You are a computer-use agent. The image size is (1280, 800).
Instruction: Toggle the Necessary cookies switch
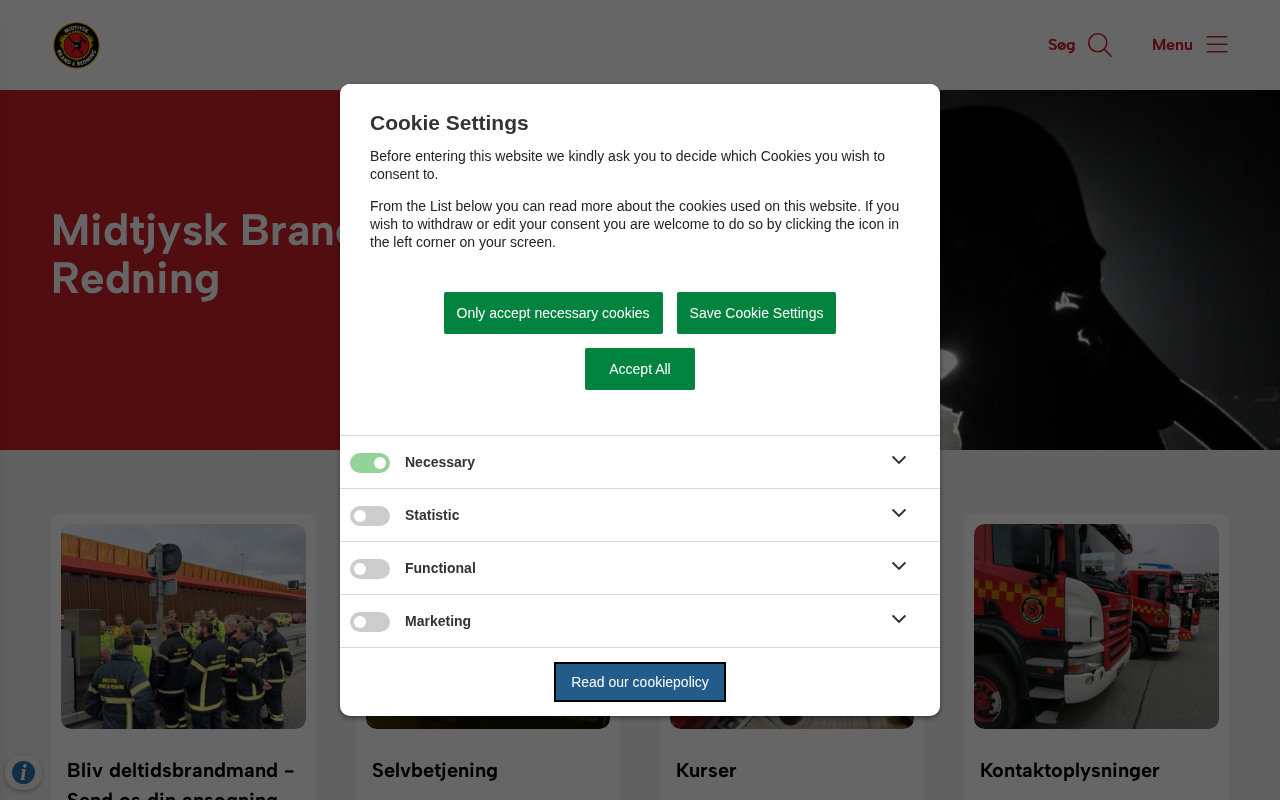pyautogui.click(x=370, y=463)
